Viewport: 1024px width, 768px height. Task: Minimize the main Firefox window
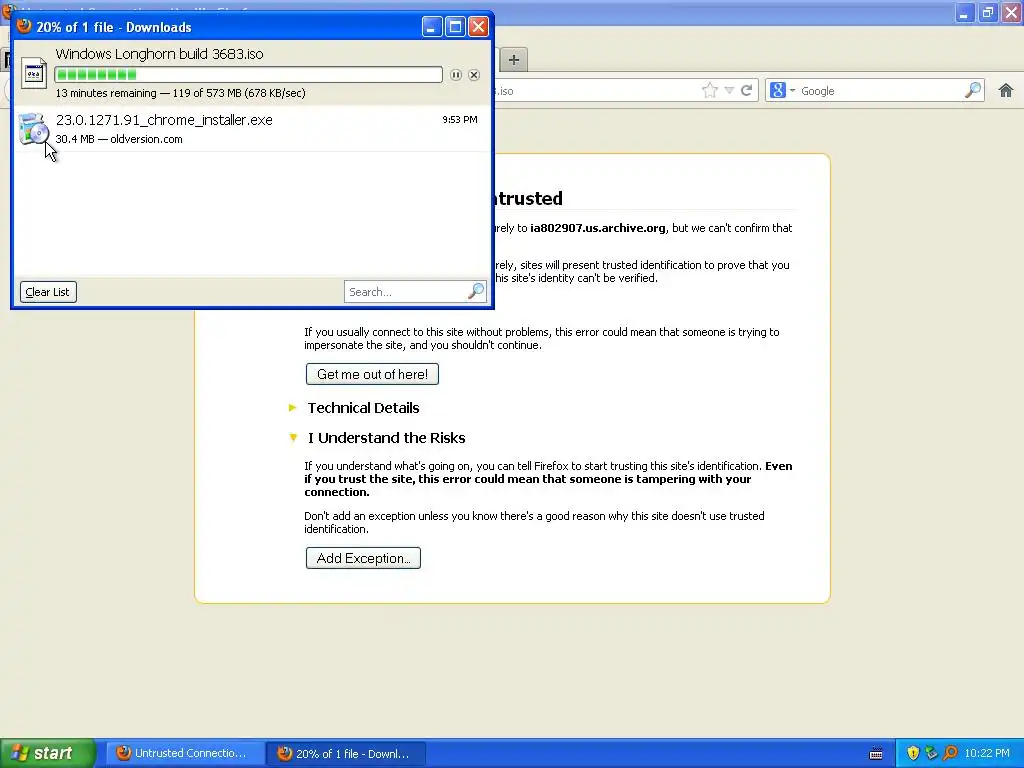point(965,12)
